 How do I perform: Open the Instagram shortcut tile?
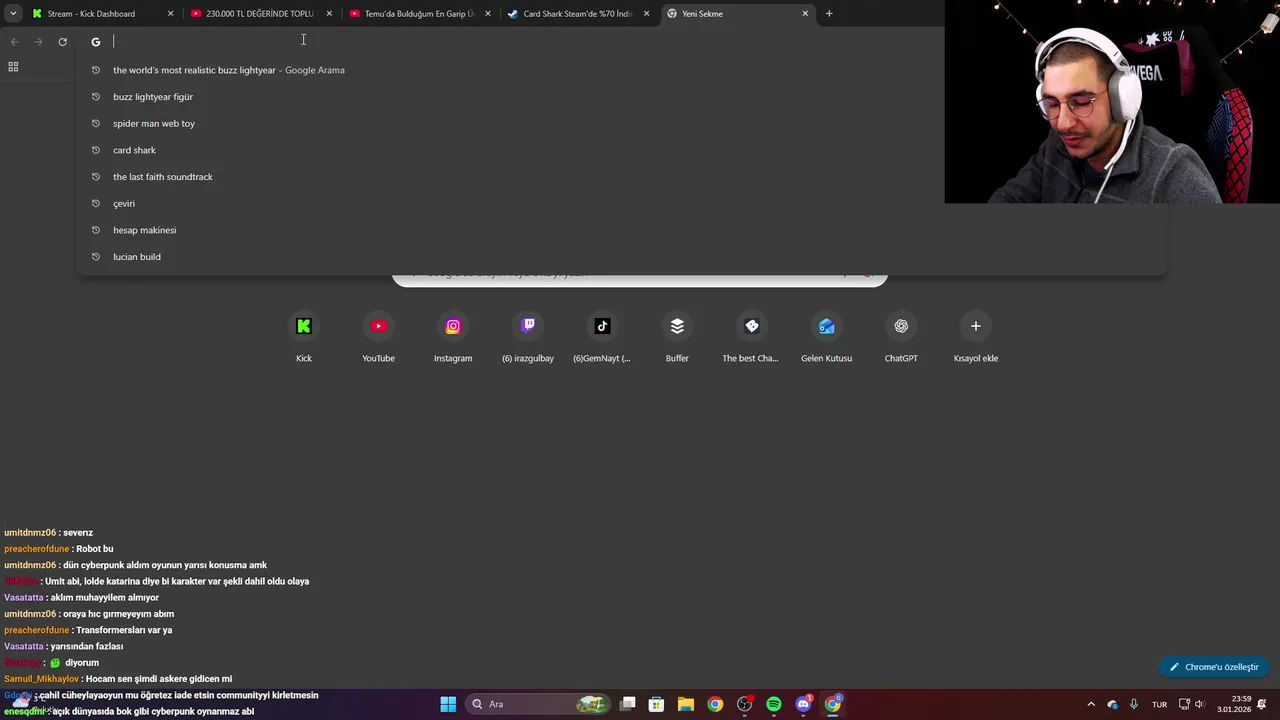coord(453,338)
